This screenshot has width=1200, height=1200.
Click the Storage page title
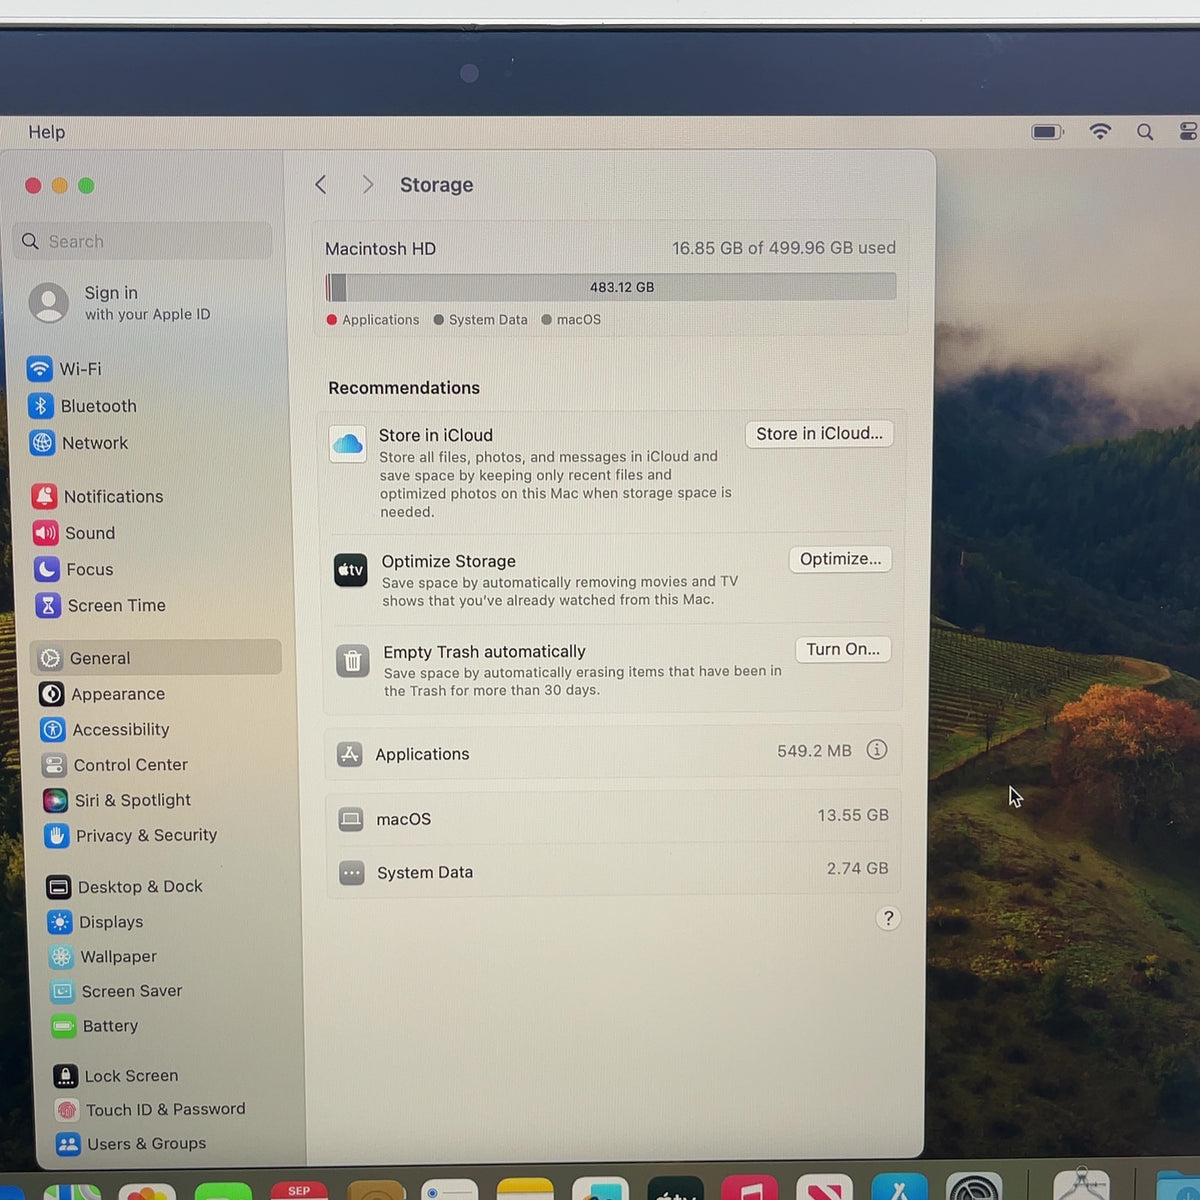point(437,185)
